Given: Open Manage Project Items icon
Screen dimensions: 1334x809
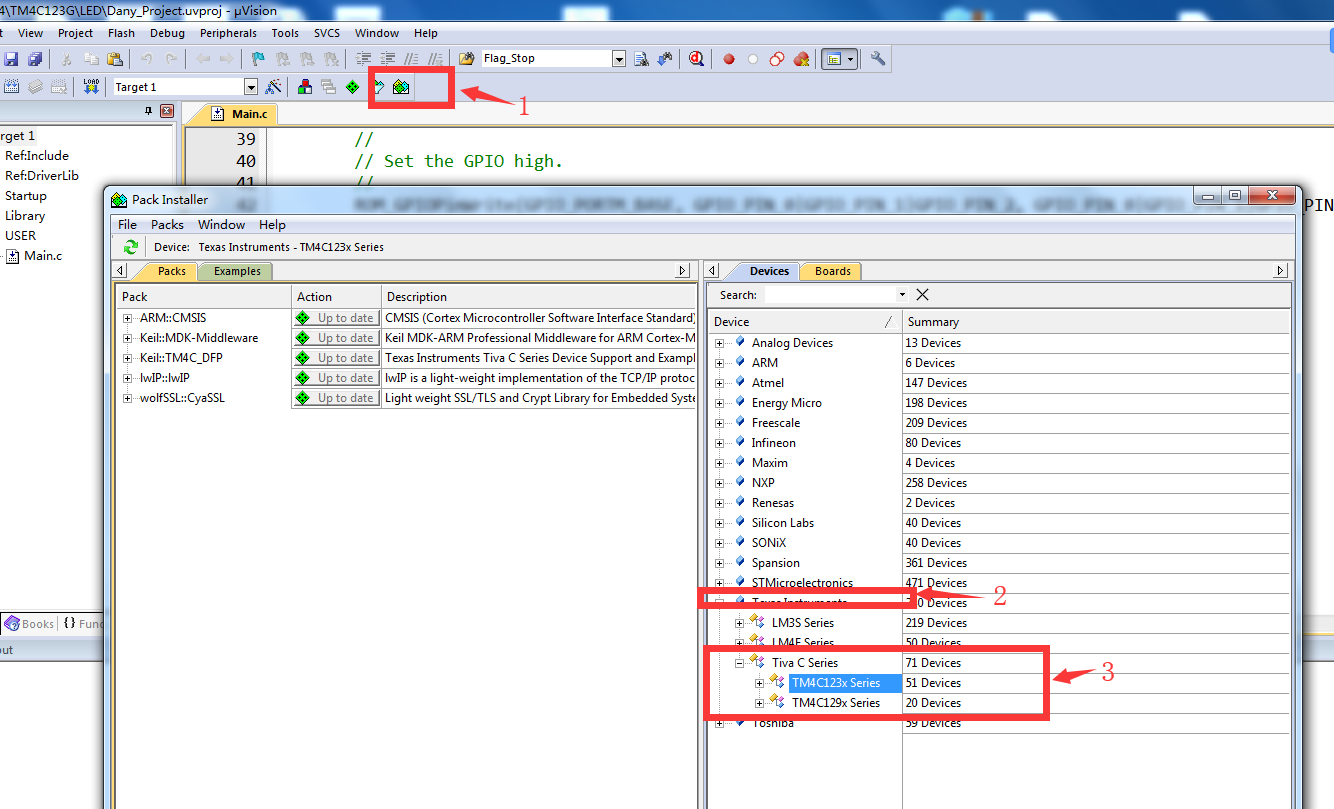Looking at the screenshot, I should tap(304, 87).
